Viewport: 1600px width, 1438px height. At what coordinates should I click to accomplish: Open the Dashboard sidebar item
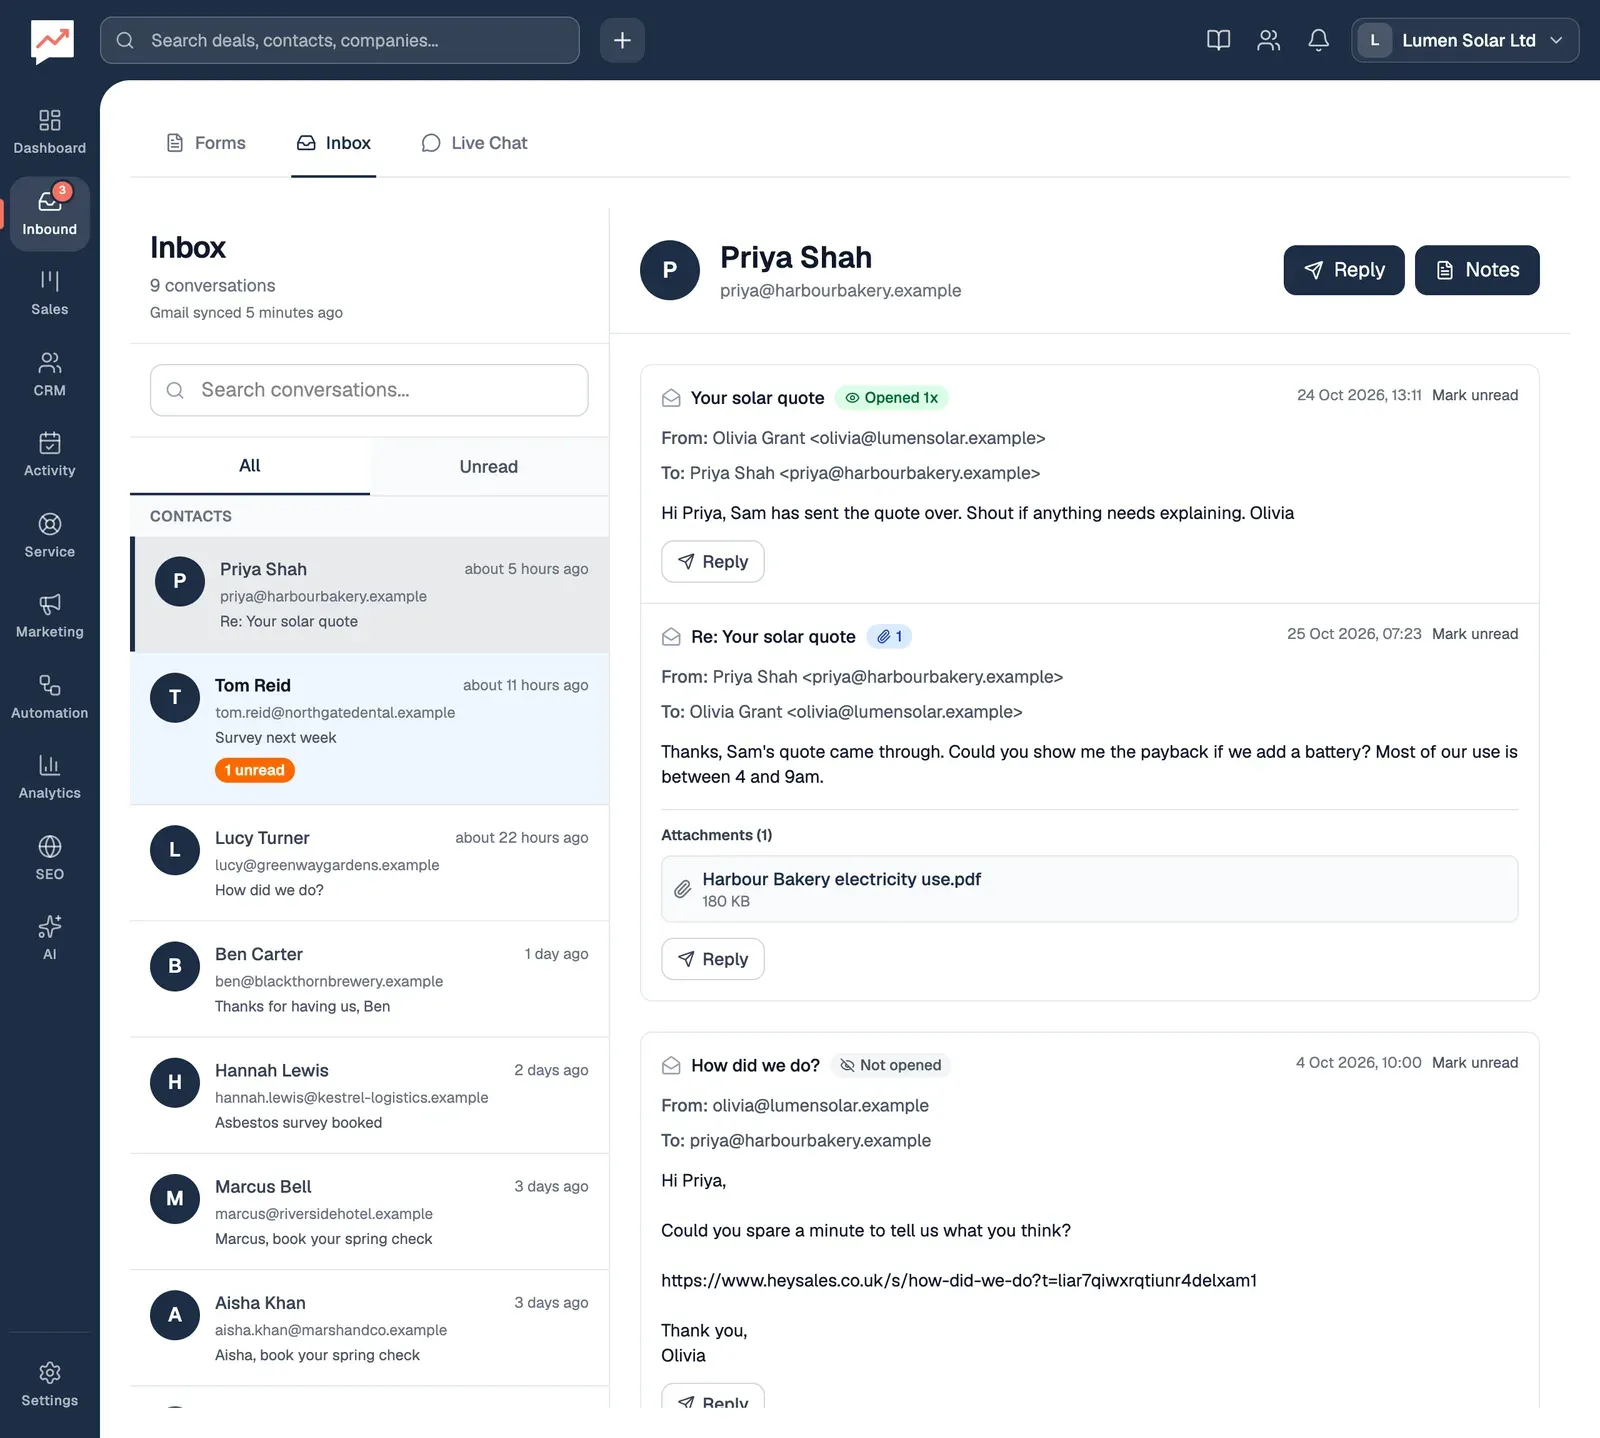click(50, 132)
